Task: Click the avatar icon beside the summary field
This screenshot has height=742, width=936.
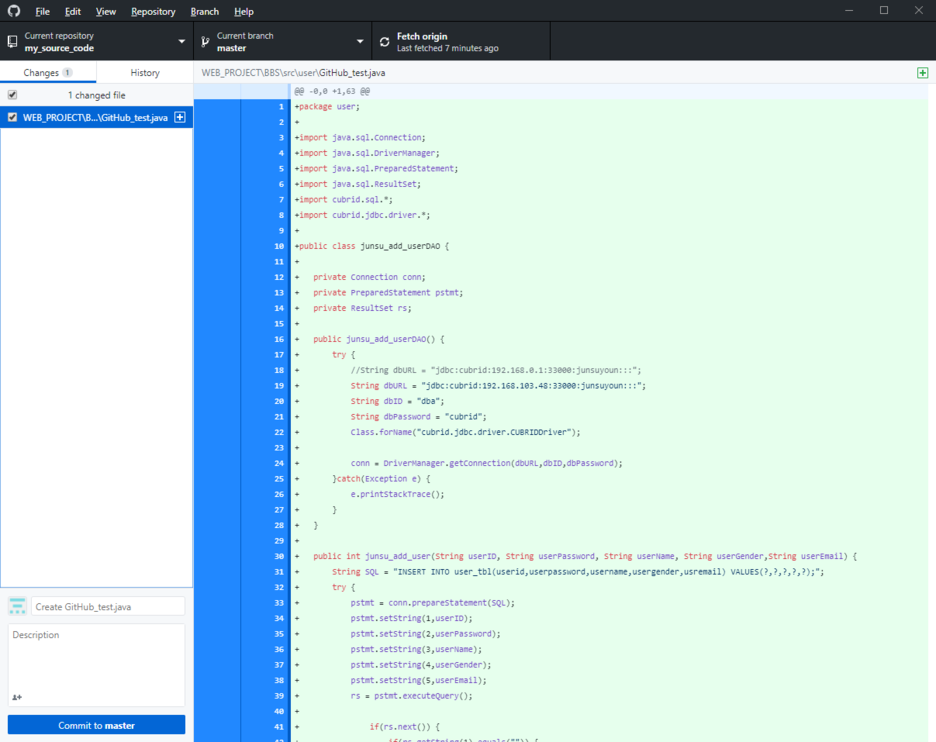Action: coord(16,605)
